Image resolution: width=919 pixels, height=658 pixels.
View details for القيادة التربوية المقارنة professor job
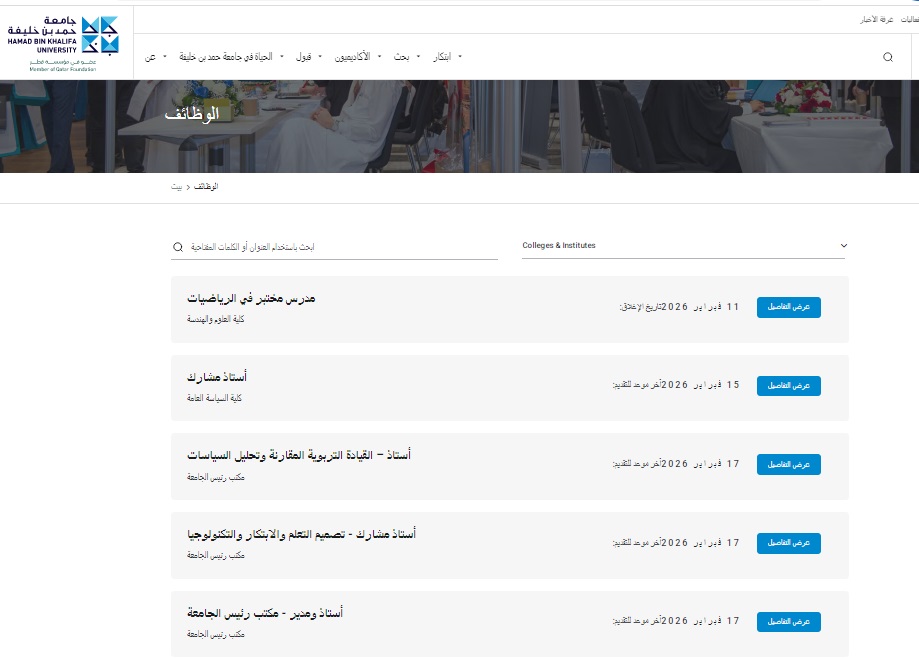coord(788,464)
